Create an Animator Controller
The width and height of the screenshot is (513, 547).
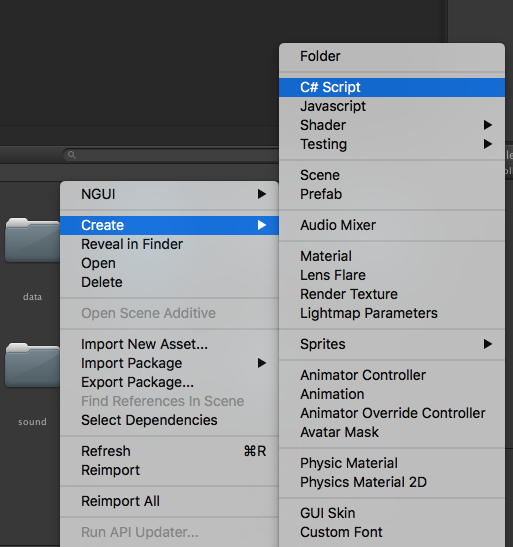392,375
